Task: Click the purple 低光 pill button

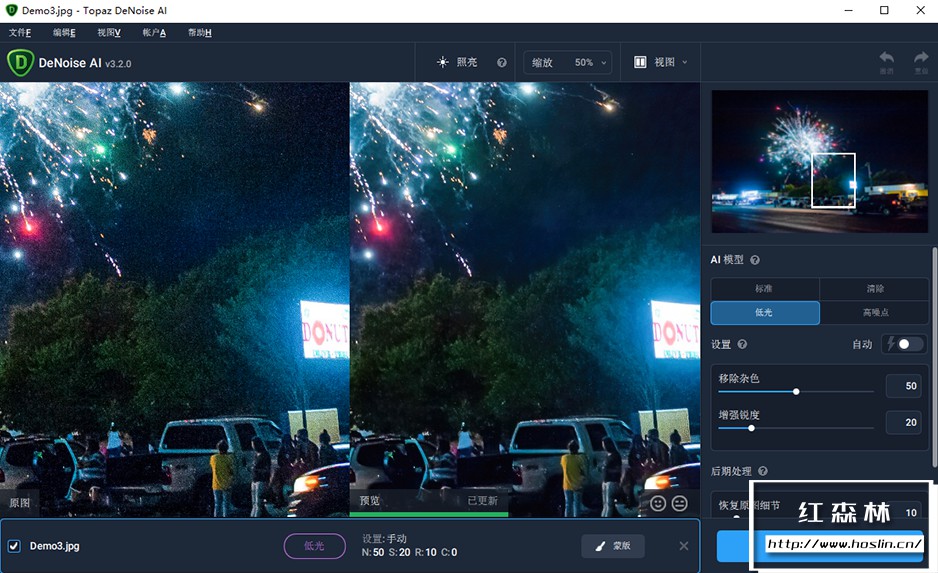Action: pyautogui.click(x=315, y=545)
